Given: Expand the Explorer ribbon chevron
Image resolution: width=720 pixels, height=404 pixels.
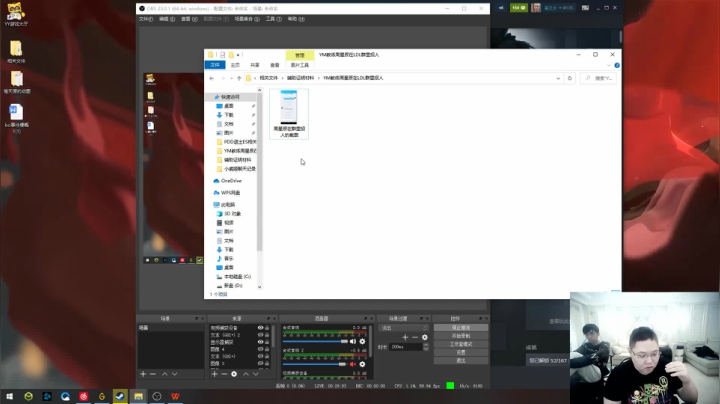Looking at the screenshot, I should click(609, 65).
